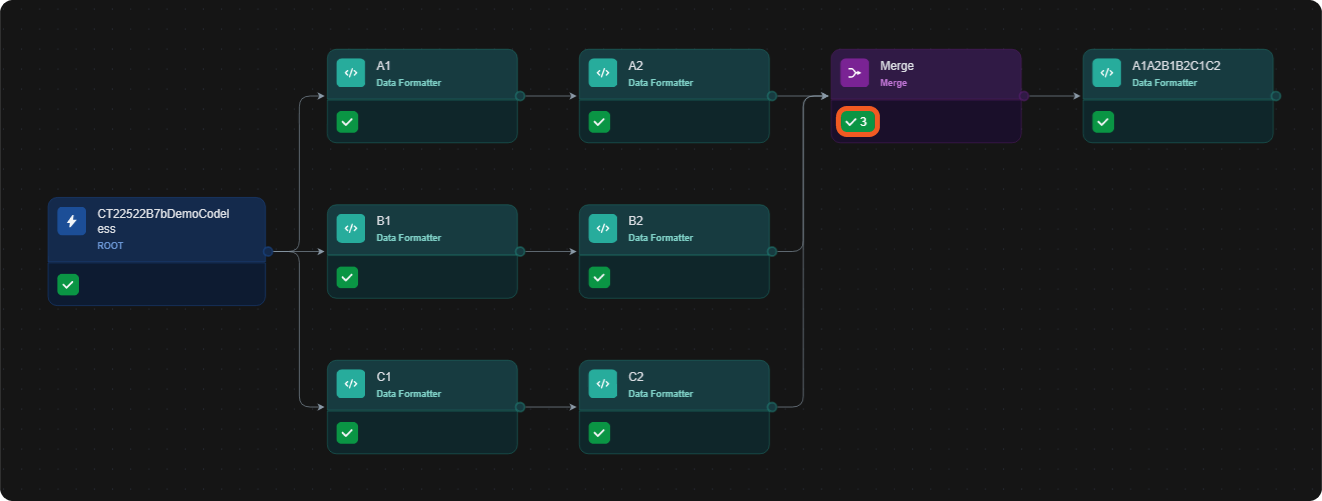This screenshot has height=501, width=1322.
Task: Click the green status check on A1
Action: [x=347, y=122]
